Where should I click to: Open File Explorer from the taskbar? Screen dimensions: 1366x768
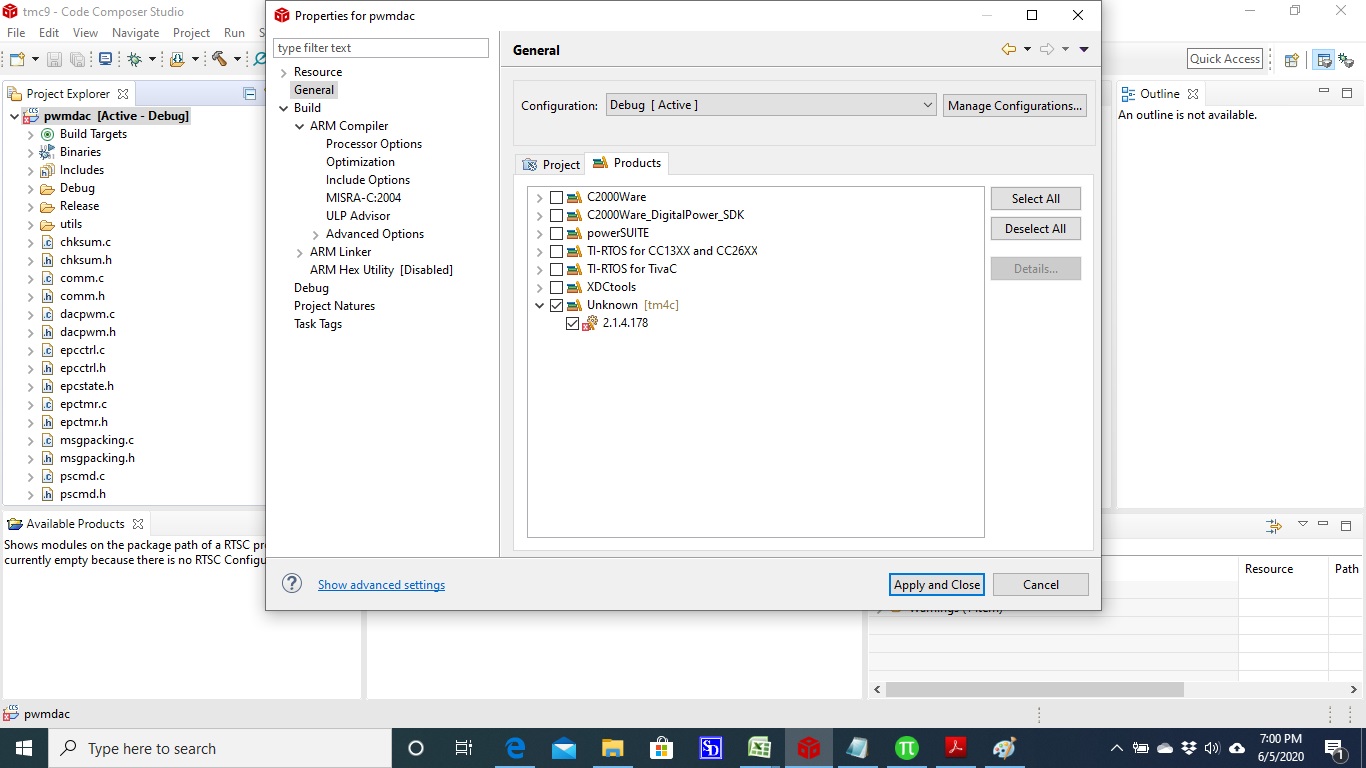point(613,748)
